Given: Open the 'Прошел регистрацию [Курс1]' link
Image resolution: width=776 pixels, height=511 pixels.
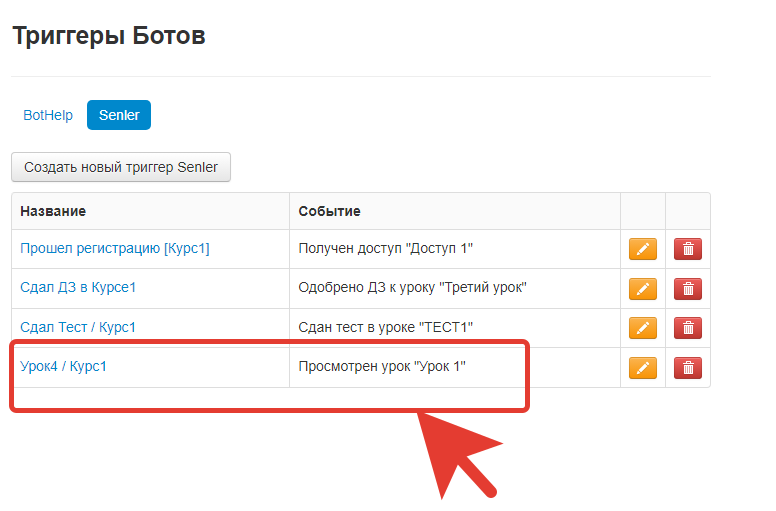Looking at the screenshot, I should 115,248.
